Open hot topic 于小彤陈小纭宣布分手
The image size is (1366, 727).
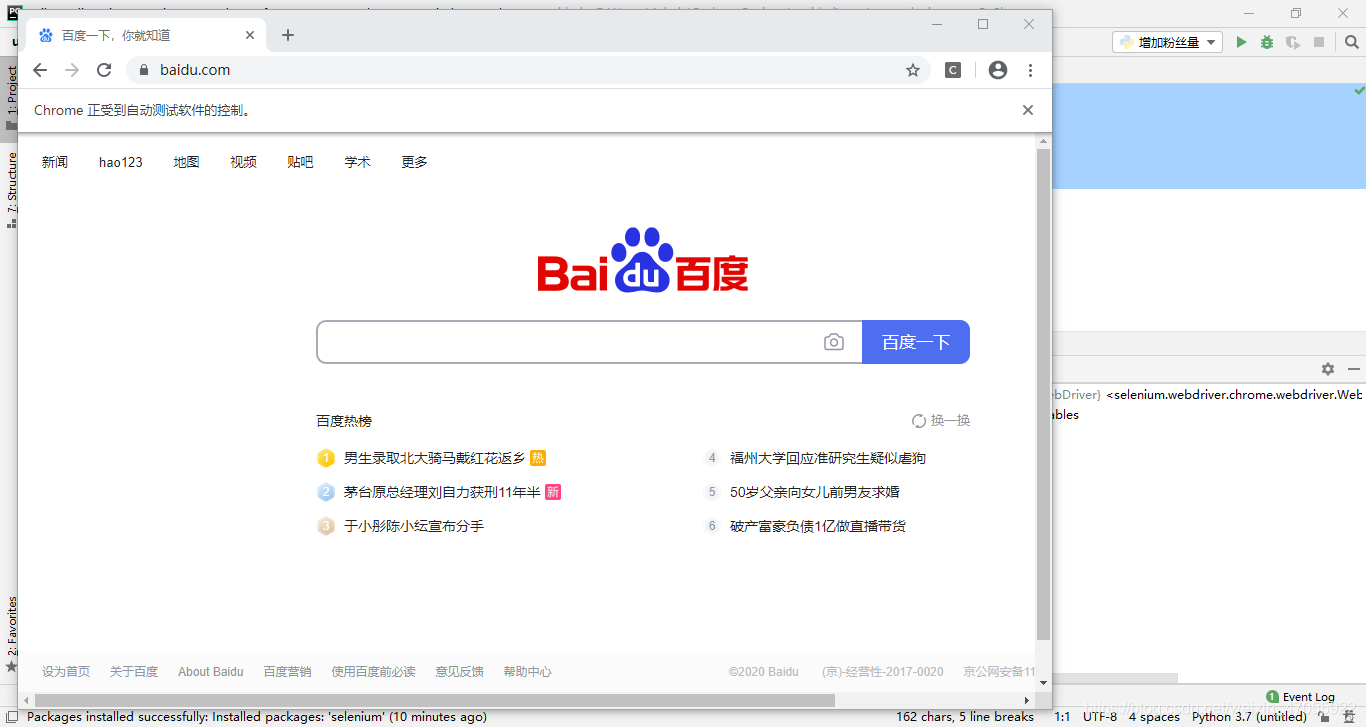point(414,526)
